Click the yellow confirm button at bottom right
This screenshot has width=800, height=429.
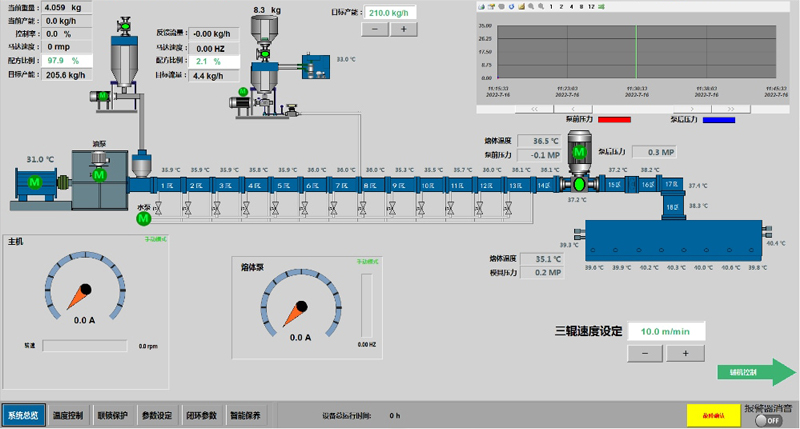[x=713, y=415]
